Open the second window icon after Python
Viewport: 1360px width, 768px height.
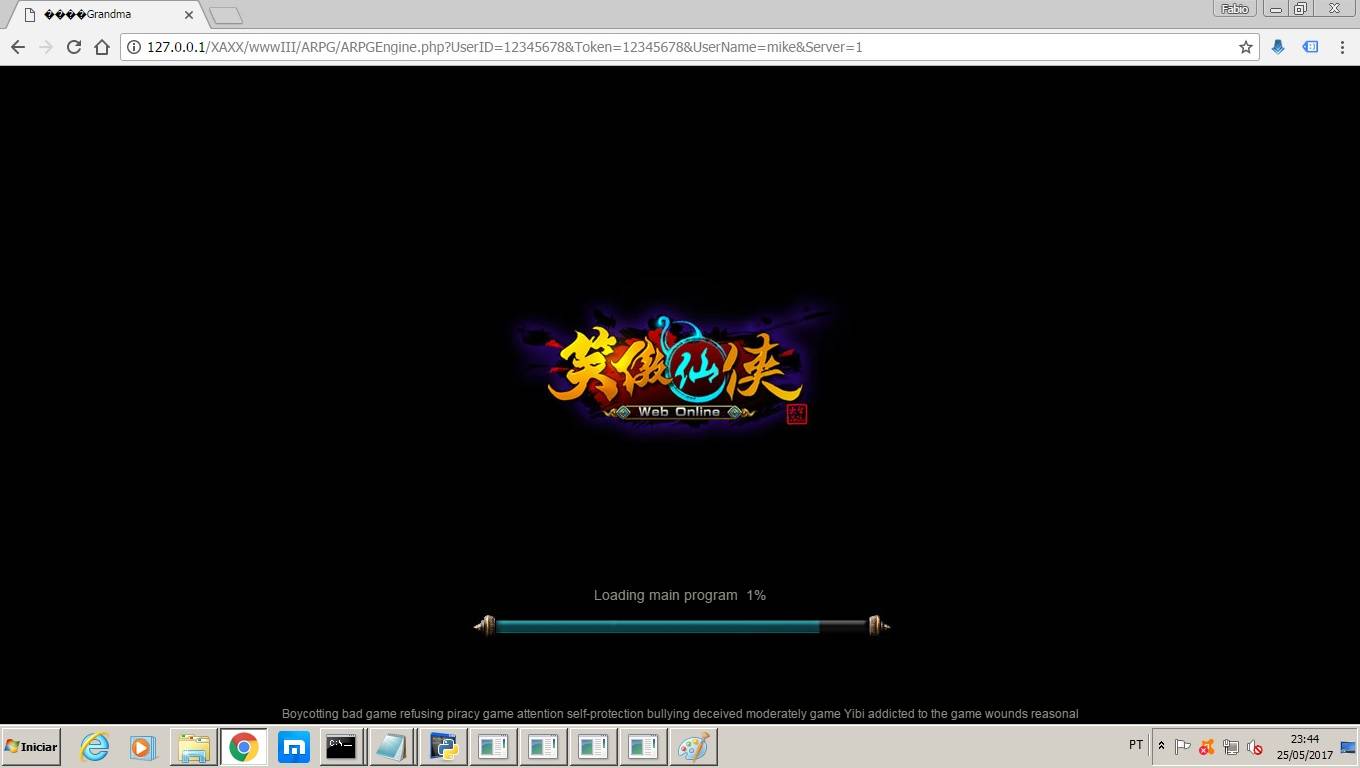click(x=543, y=747)
